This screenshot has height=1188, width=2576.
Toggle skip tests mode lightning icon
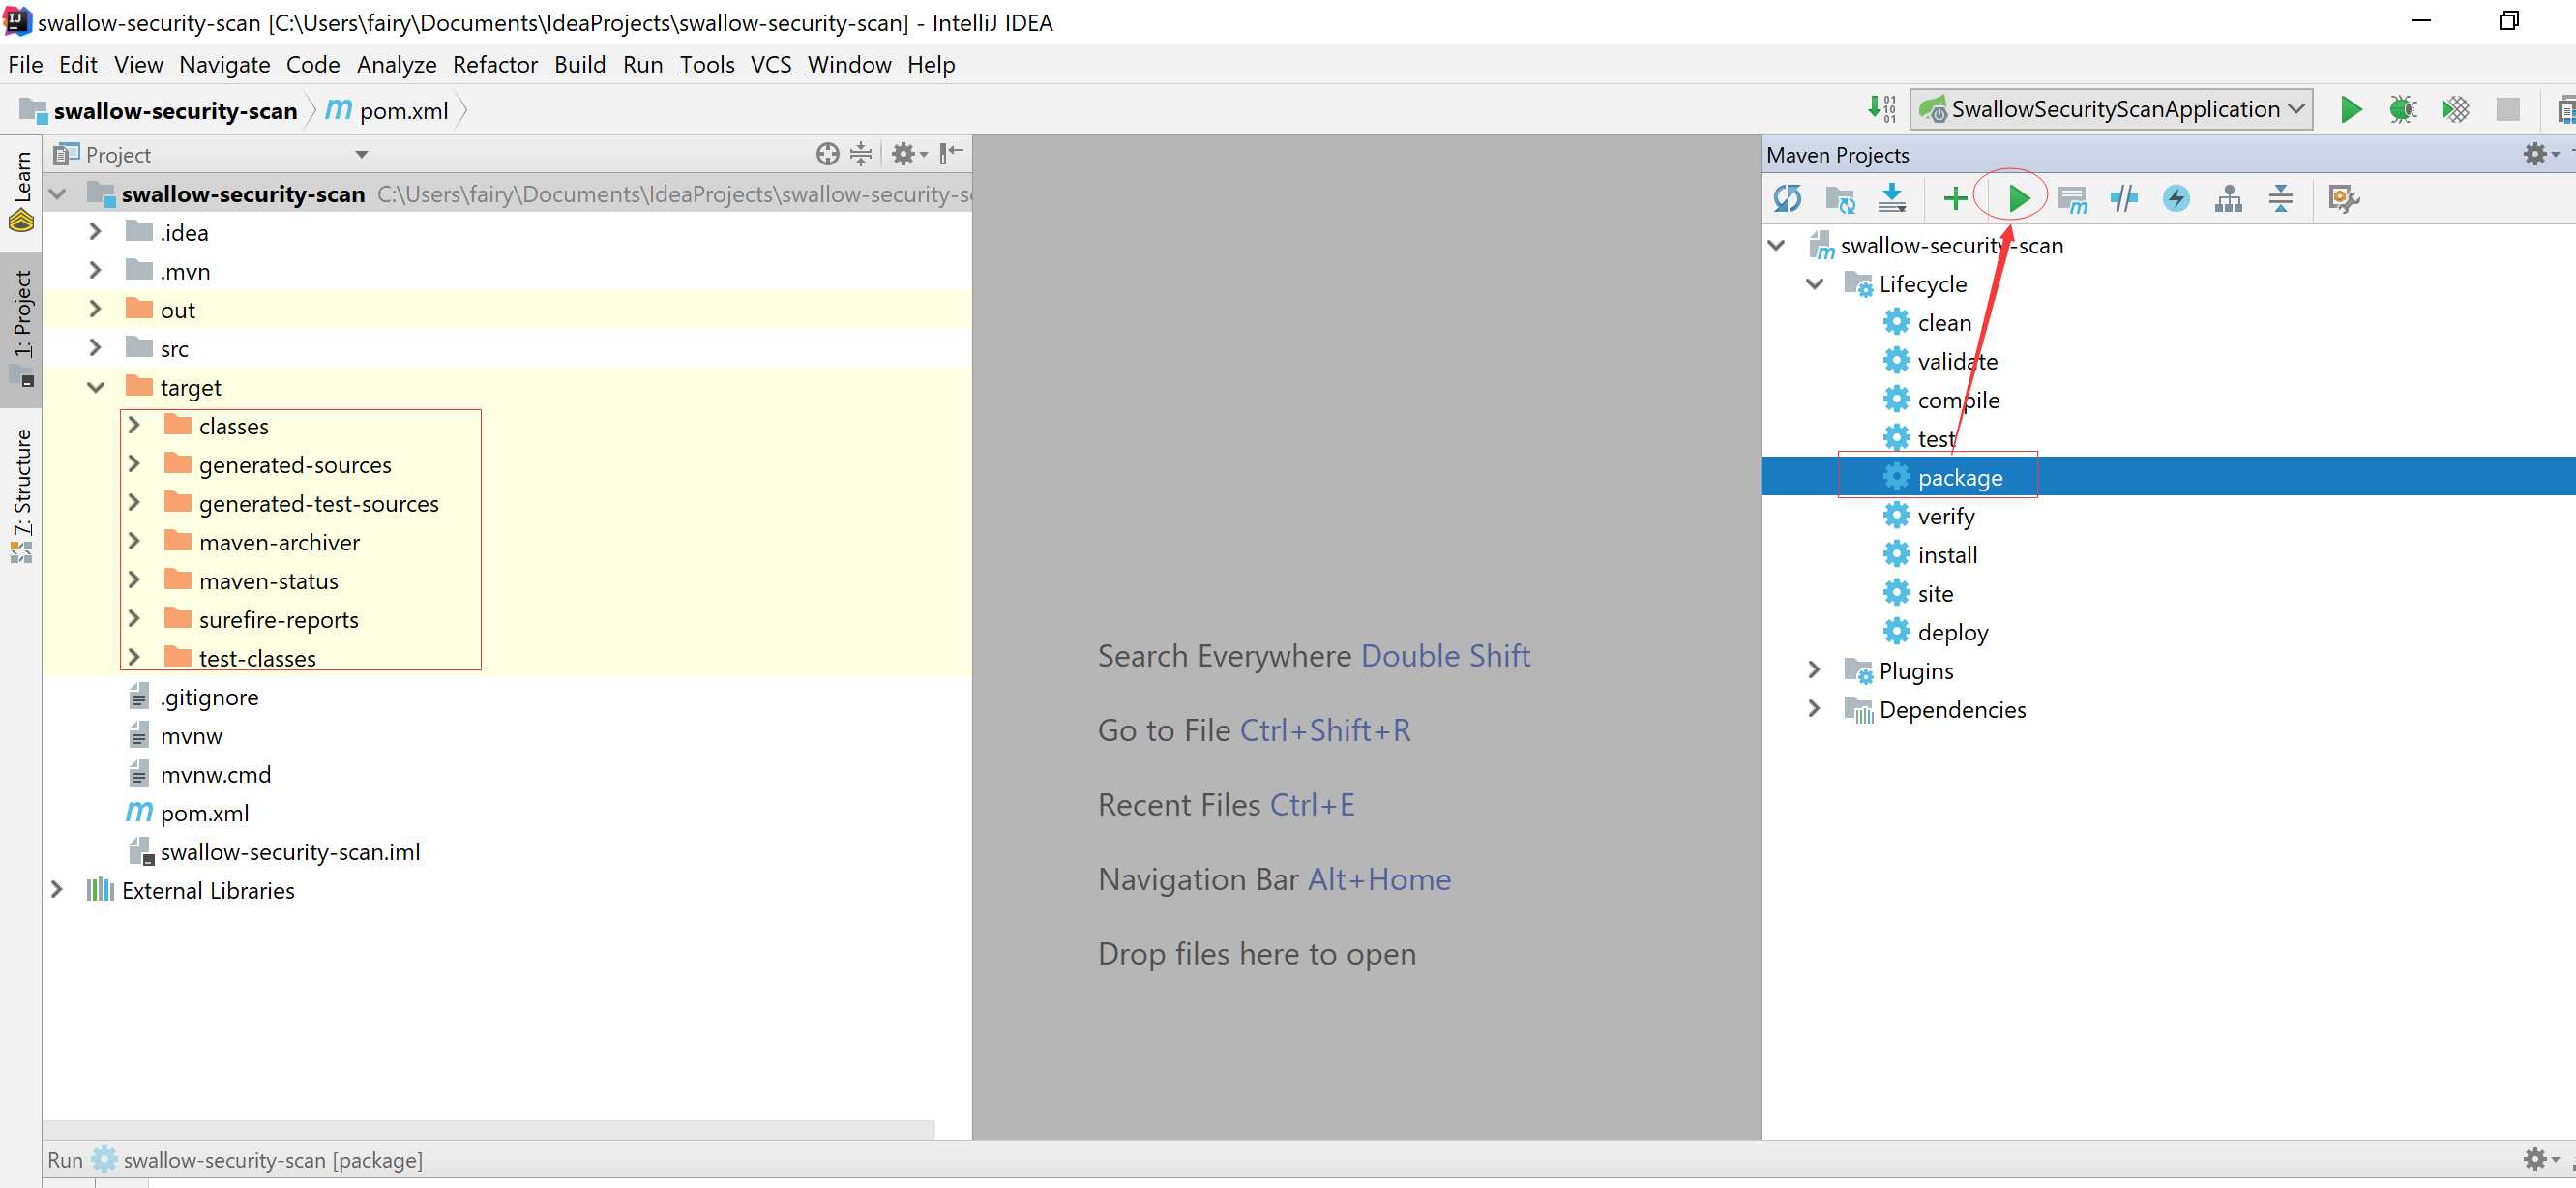pos(2176,198)
